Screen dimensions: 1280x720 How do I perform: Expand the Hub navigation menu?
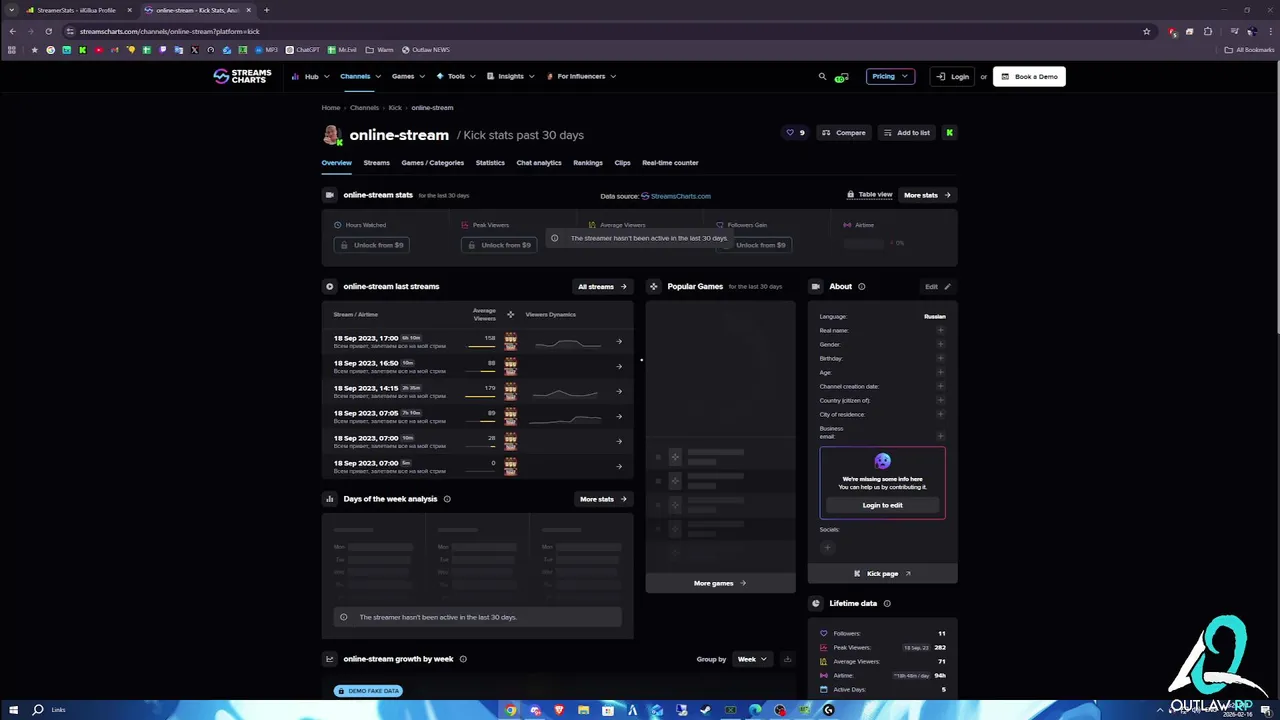point(309,76)
